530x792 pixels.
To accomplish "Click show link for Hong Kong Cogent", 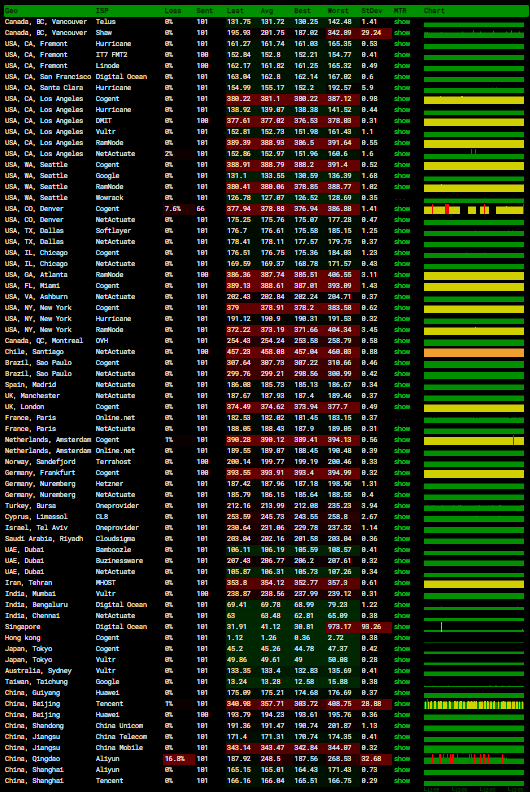I will [x=402, y=638].
